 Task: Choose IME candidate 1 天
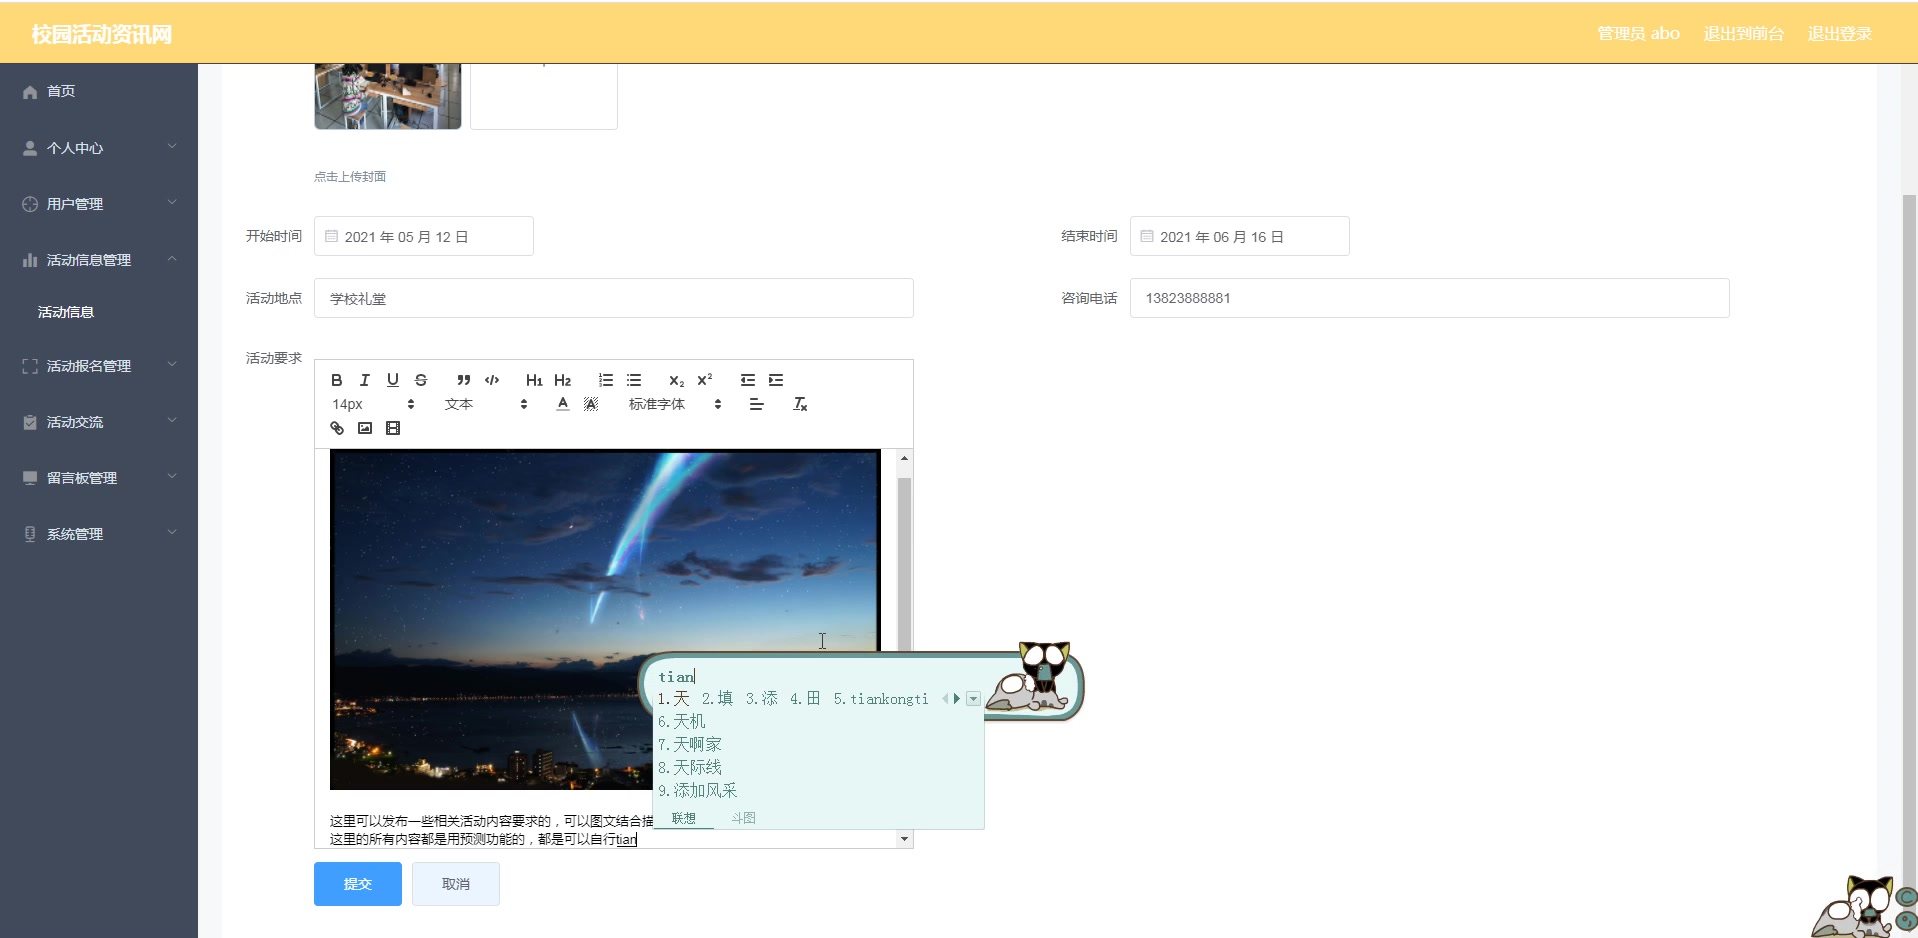click(x=674, y=698)
